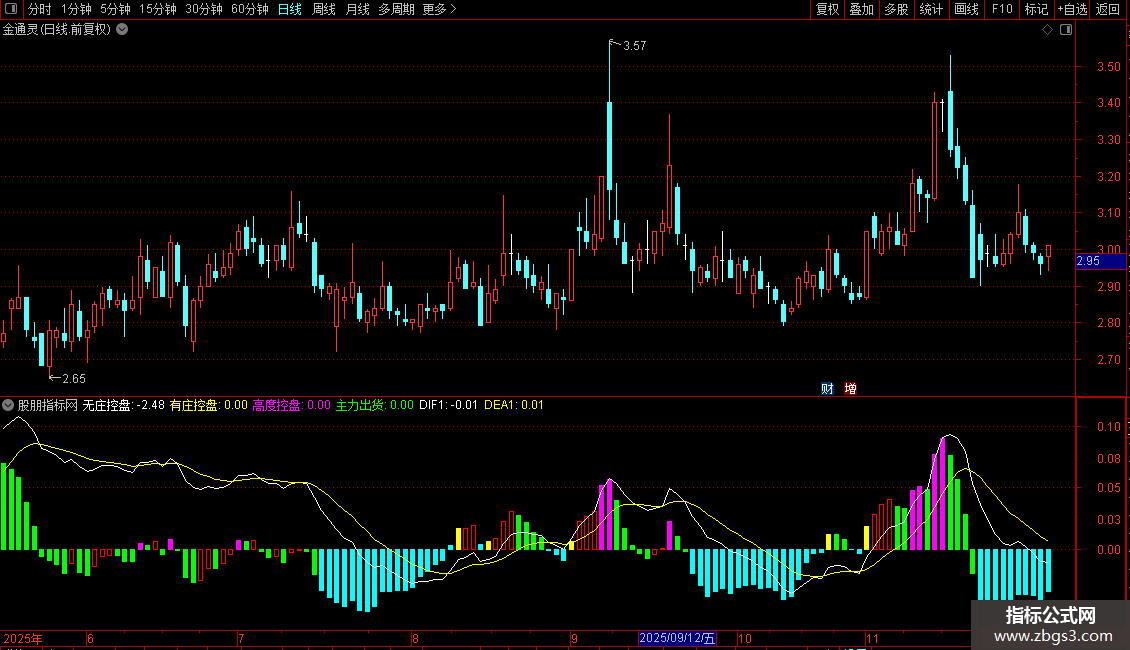
Task: Toggle the left sidebar panel icon
Action: 9,10
